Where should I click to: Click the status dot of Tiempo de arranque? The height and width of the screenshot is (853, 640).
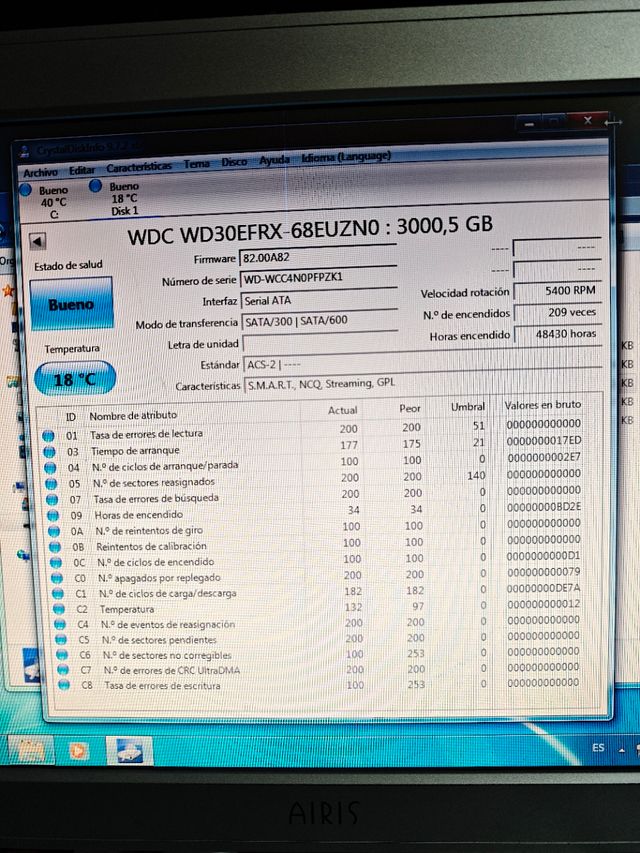[49, 452]
